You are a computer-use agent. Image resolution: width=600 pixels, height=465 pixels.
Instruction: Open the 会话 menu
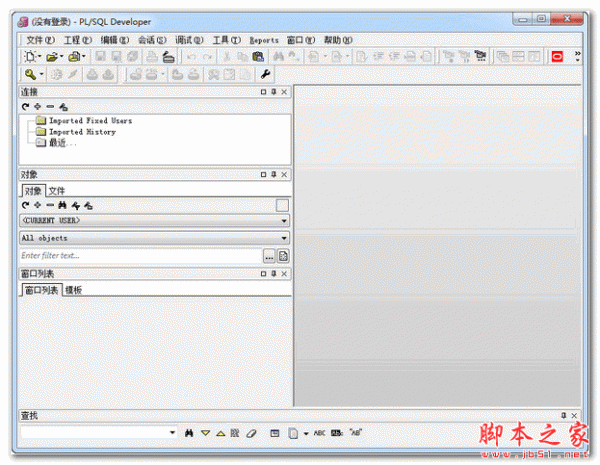click(x=152, y=40)
